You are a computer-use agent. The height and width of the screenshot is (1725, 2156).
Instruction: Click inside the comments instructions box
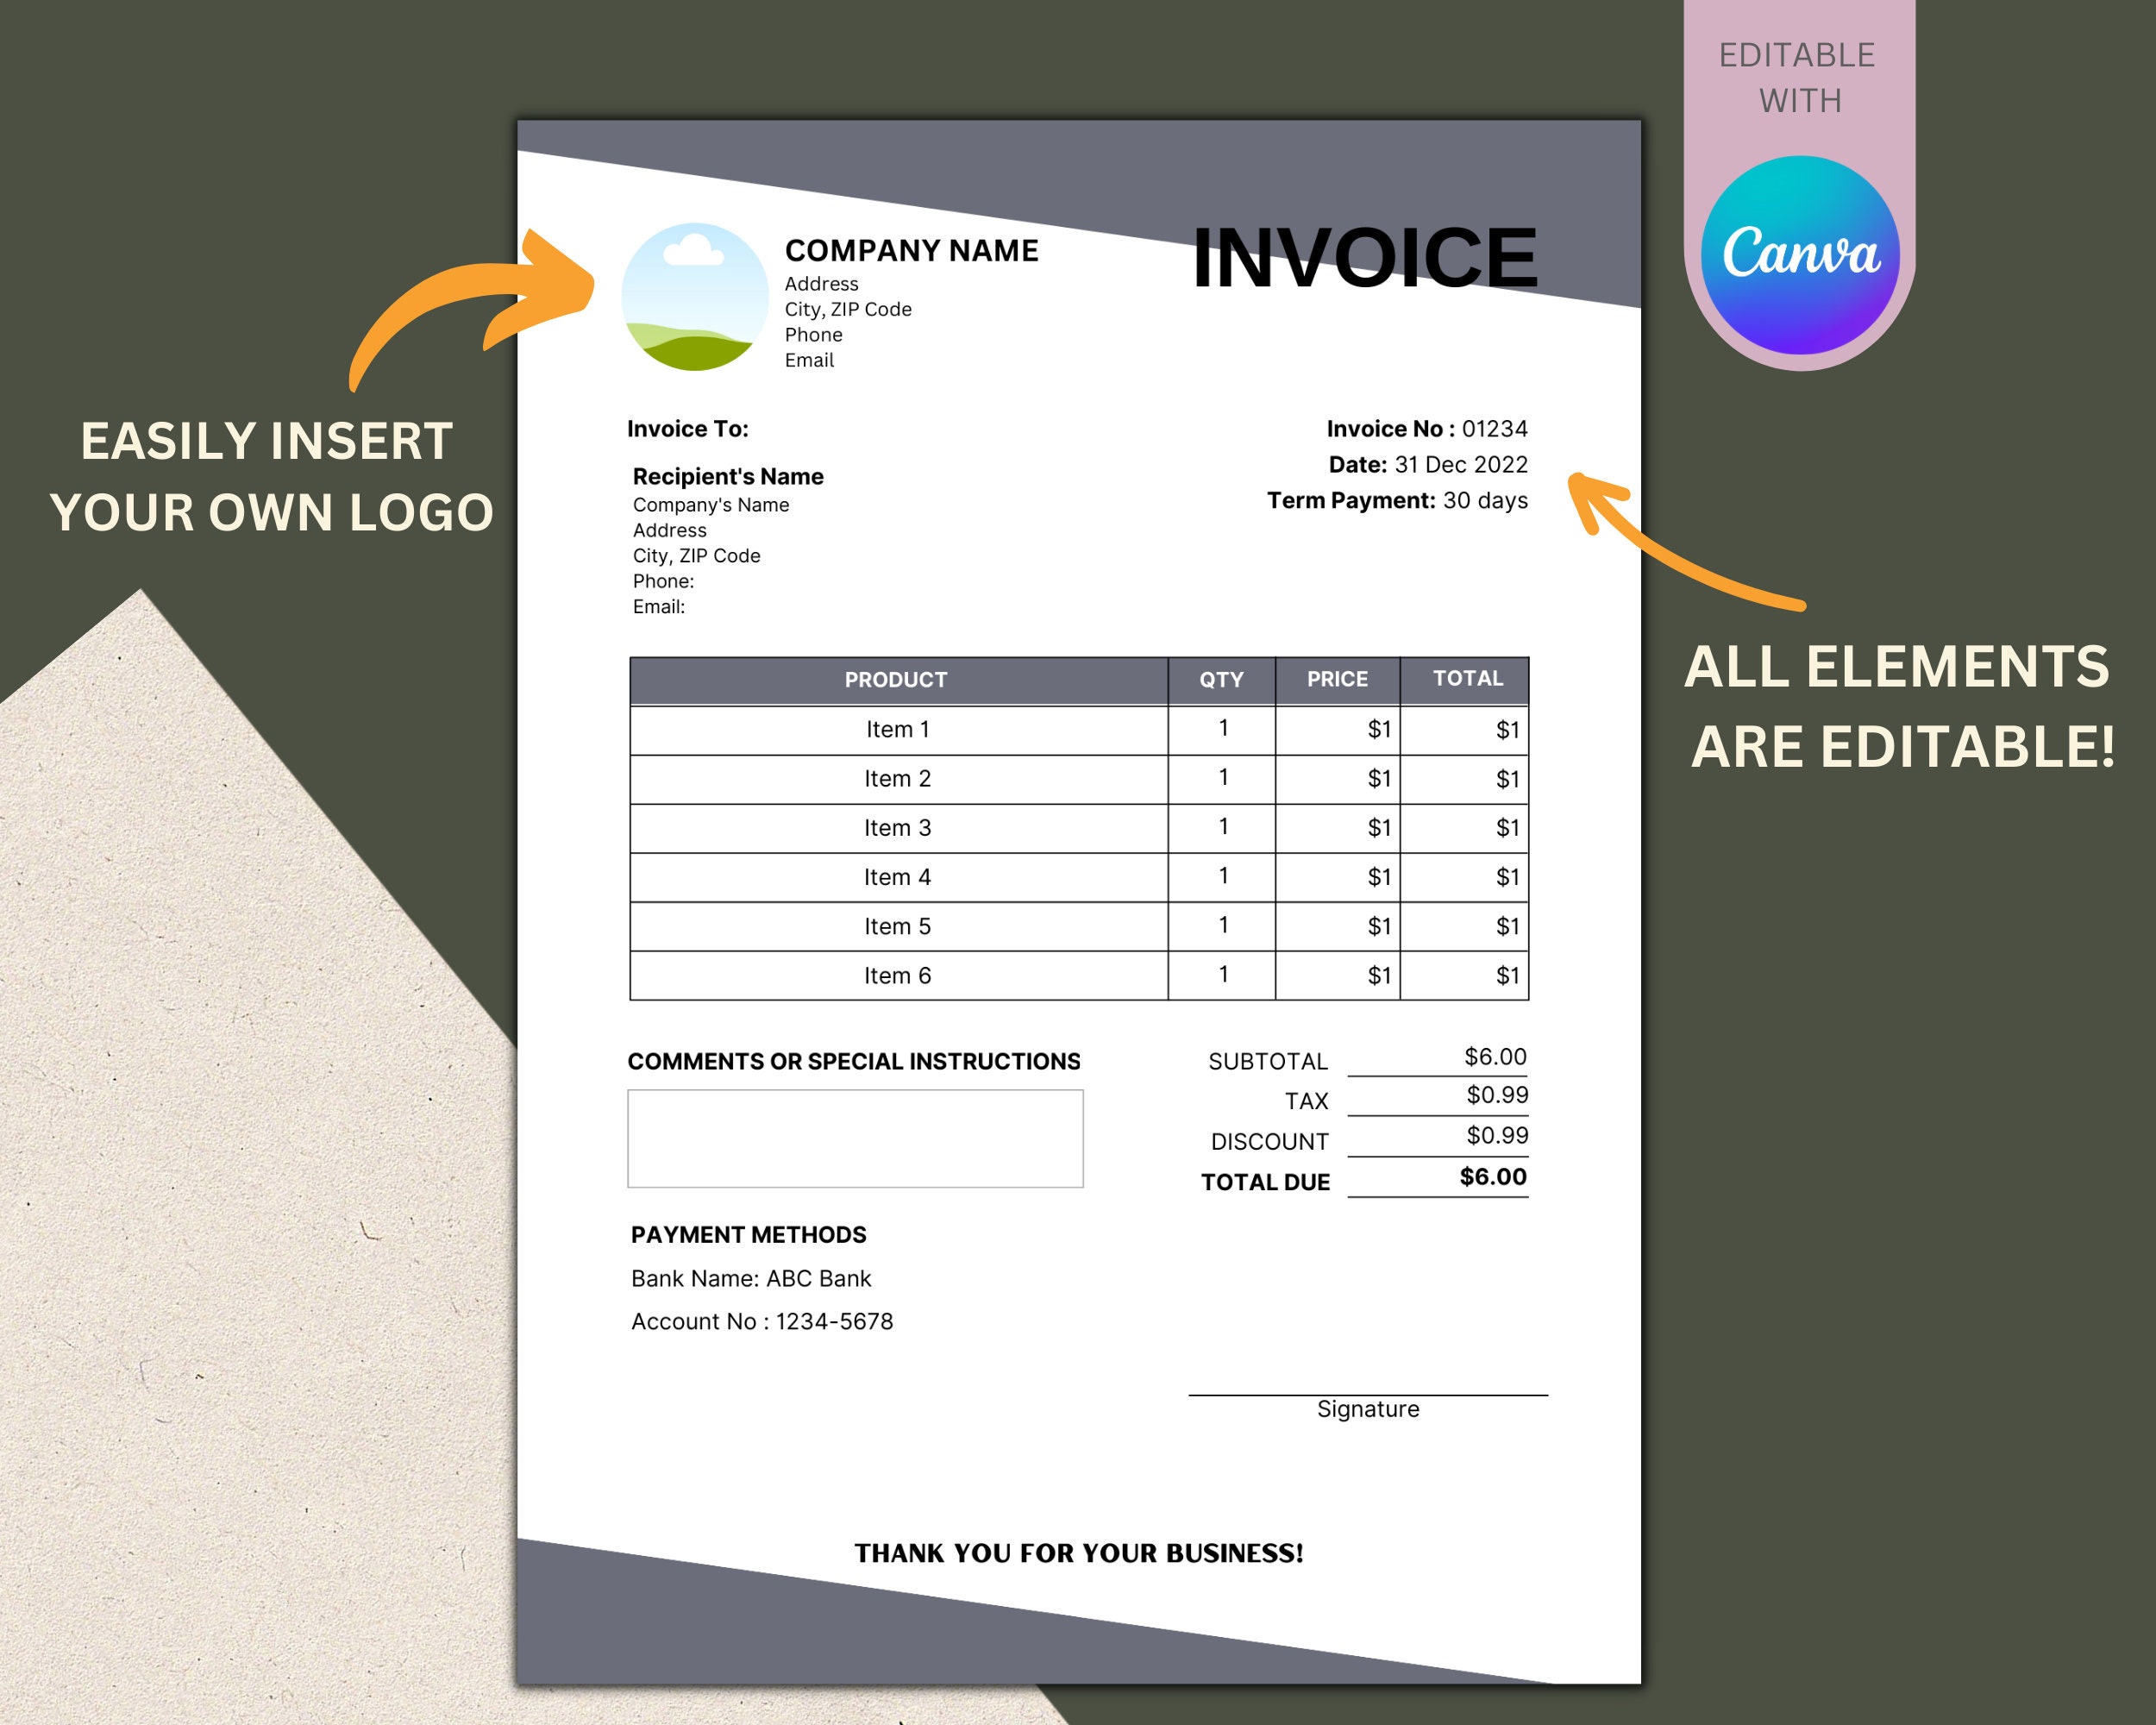click(855, 1138)
